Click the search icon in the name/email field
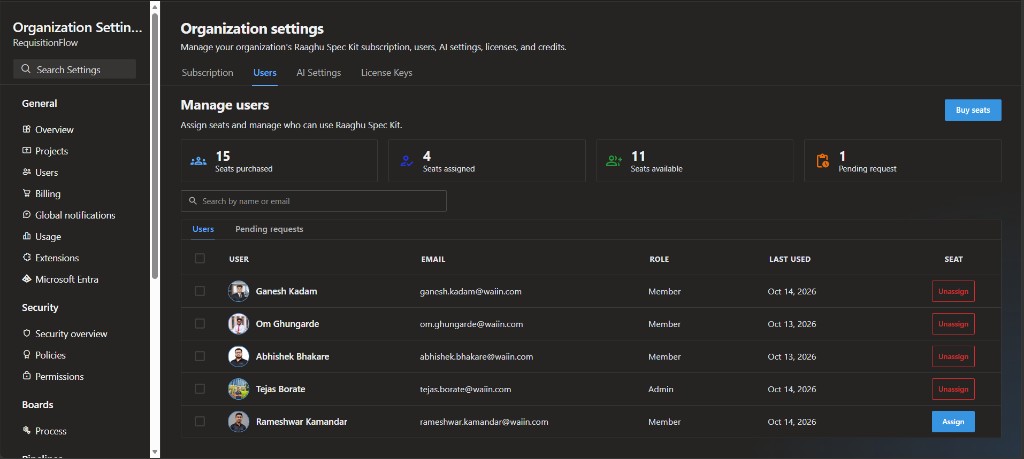The image size is (1024, 459). click(193, 201)
